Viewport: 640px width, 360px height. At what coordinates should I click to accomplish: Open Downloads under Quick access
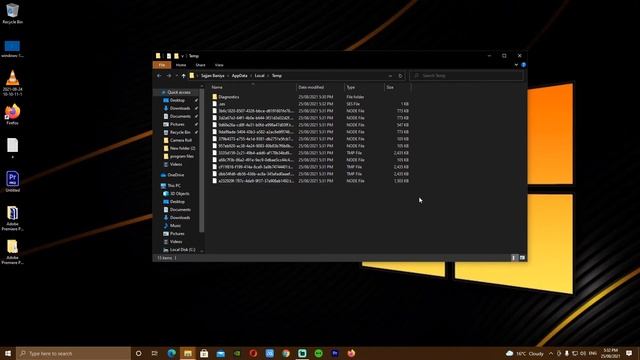point(180,108)
